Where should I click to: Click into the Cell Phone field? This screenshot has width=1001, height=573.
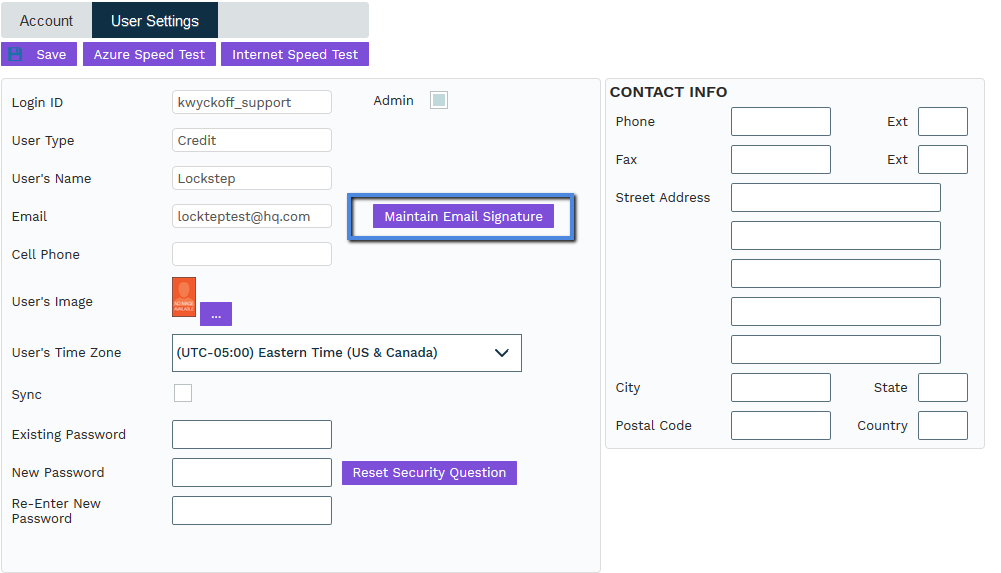252,254
